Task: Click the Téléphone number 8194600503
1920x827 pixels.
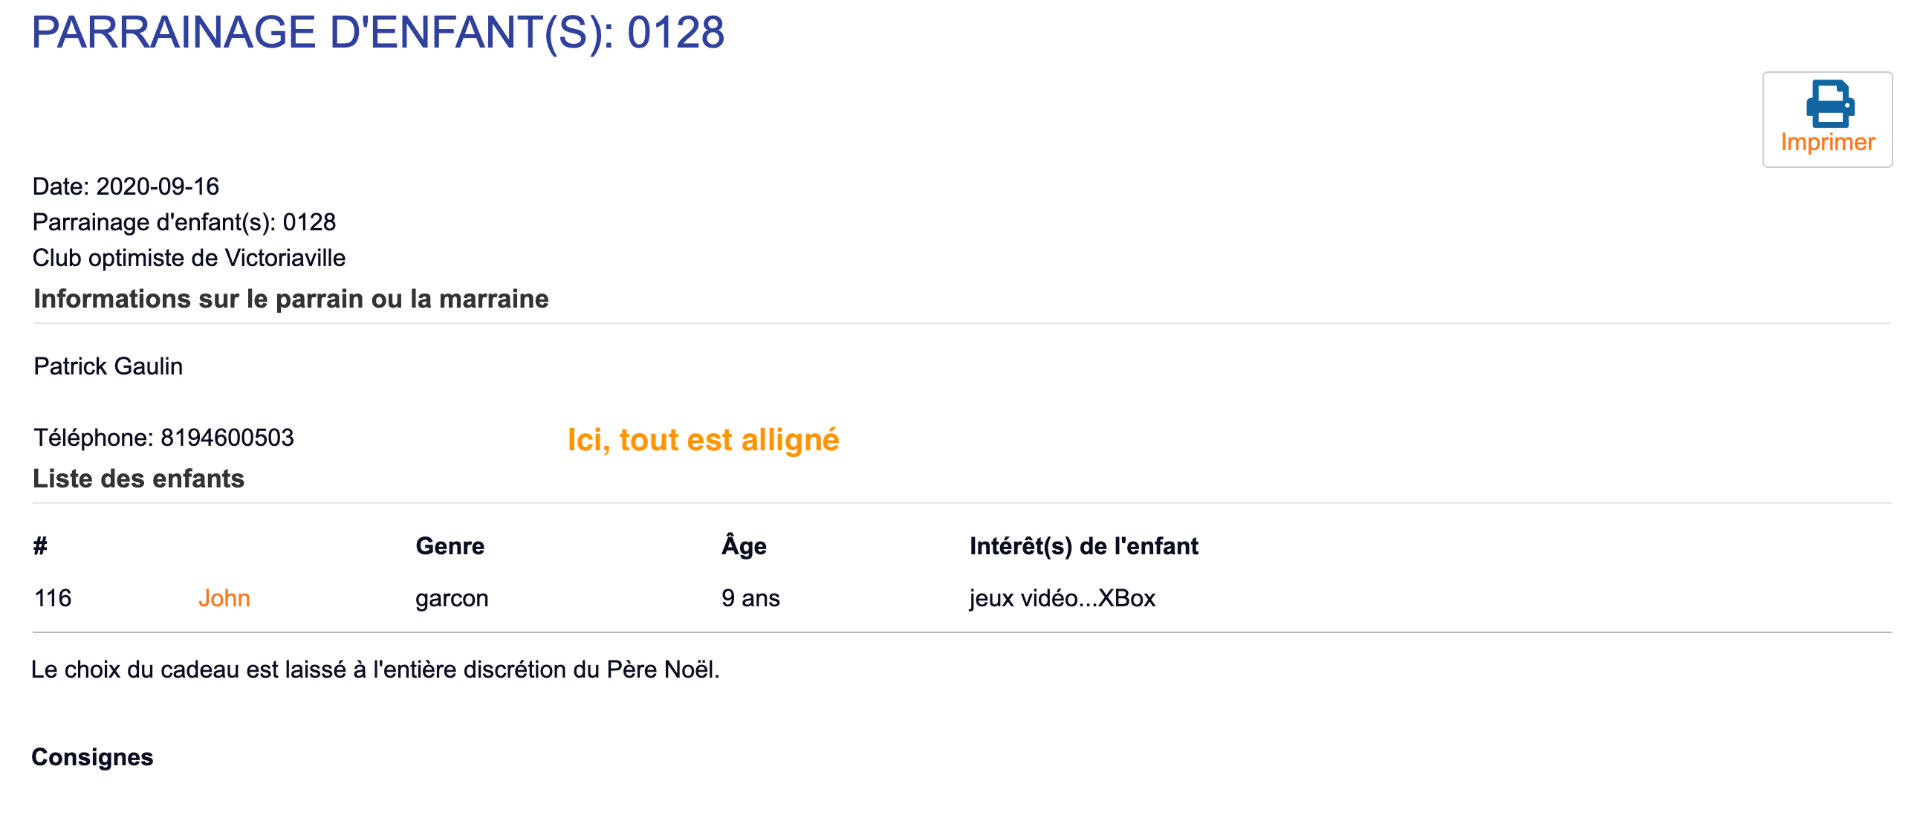Action: [227, 438]
